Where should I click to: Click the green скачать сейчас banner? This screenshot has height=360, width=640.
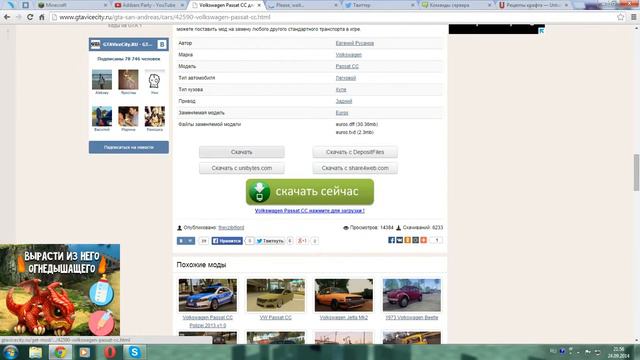310,192
